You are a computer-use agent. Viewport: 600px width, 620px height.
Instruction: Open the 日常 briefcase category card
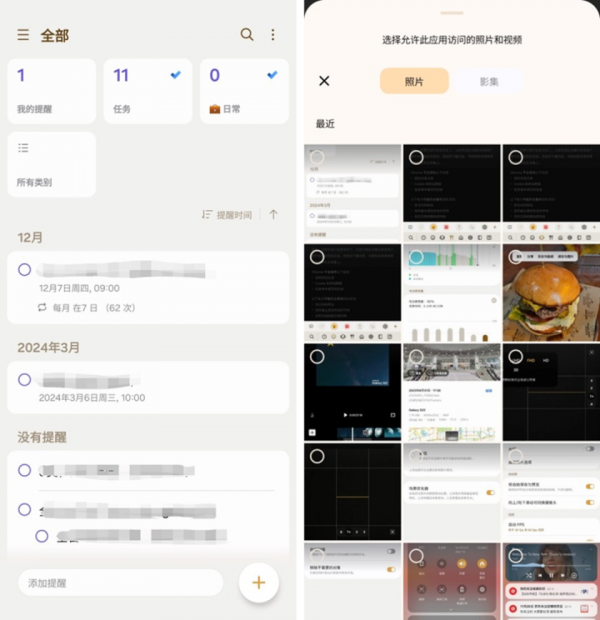pyautogui.click(x=244, y=91)
